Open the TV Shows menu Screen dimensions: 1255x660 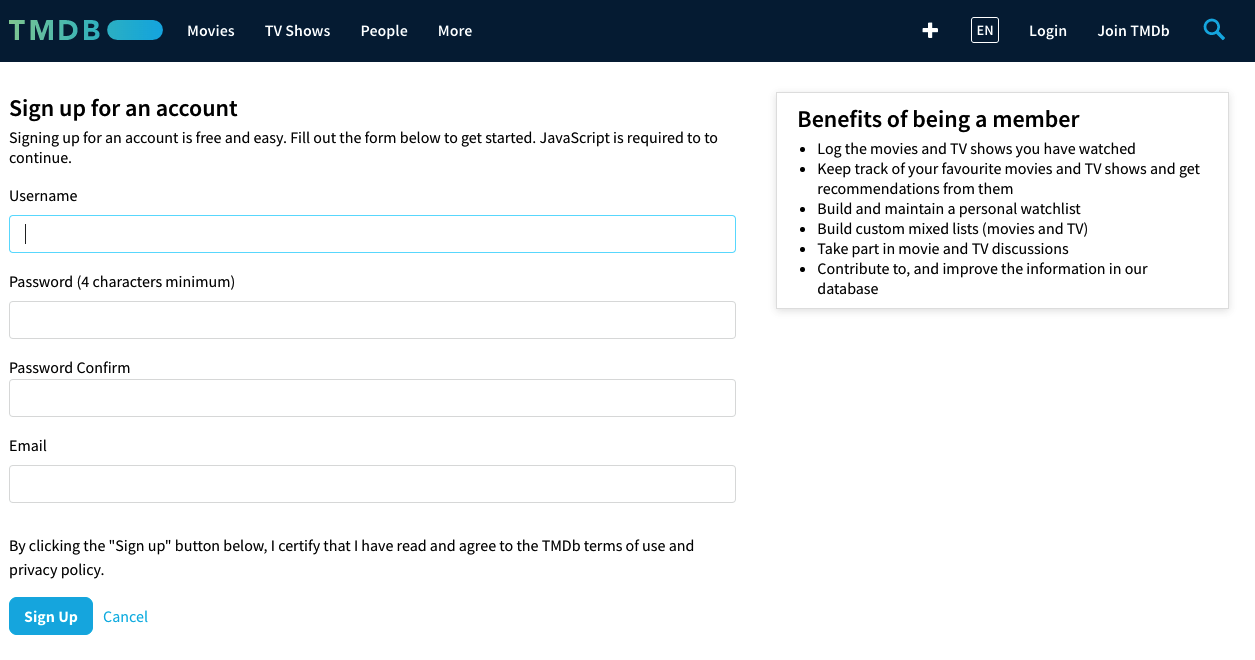pyautogui.click(x=297, y=31)
